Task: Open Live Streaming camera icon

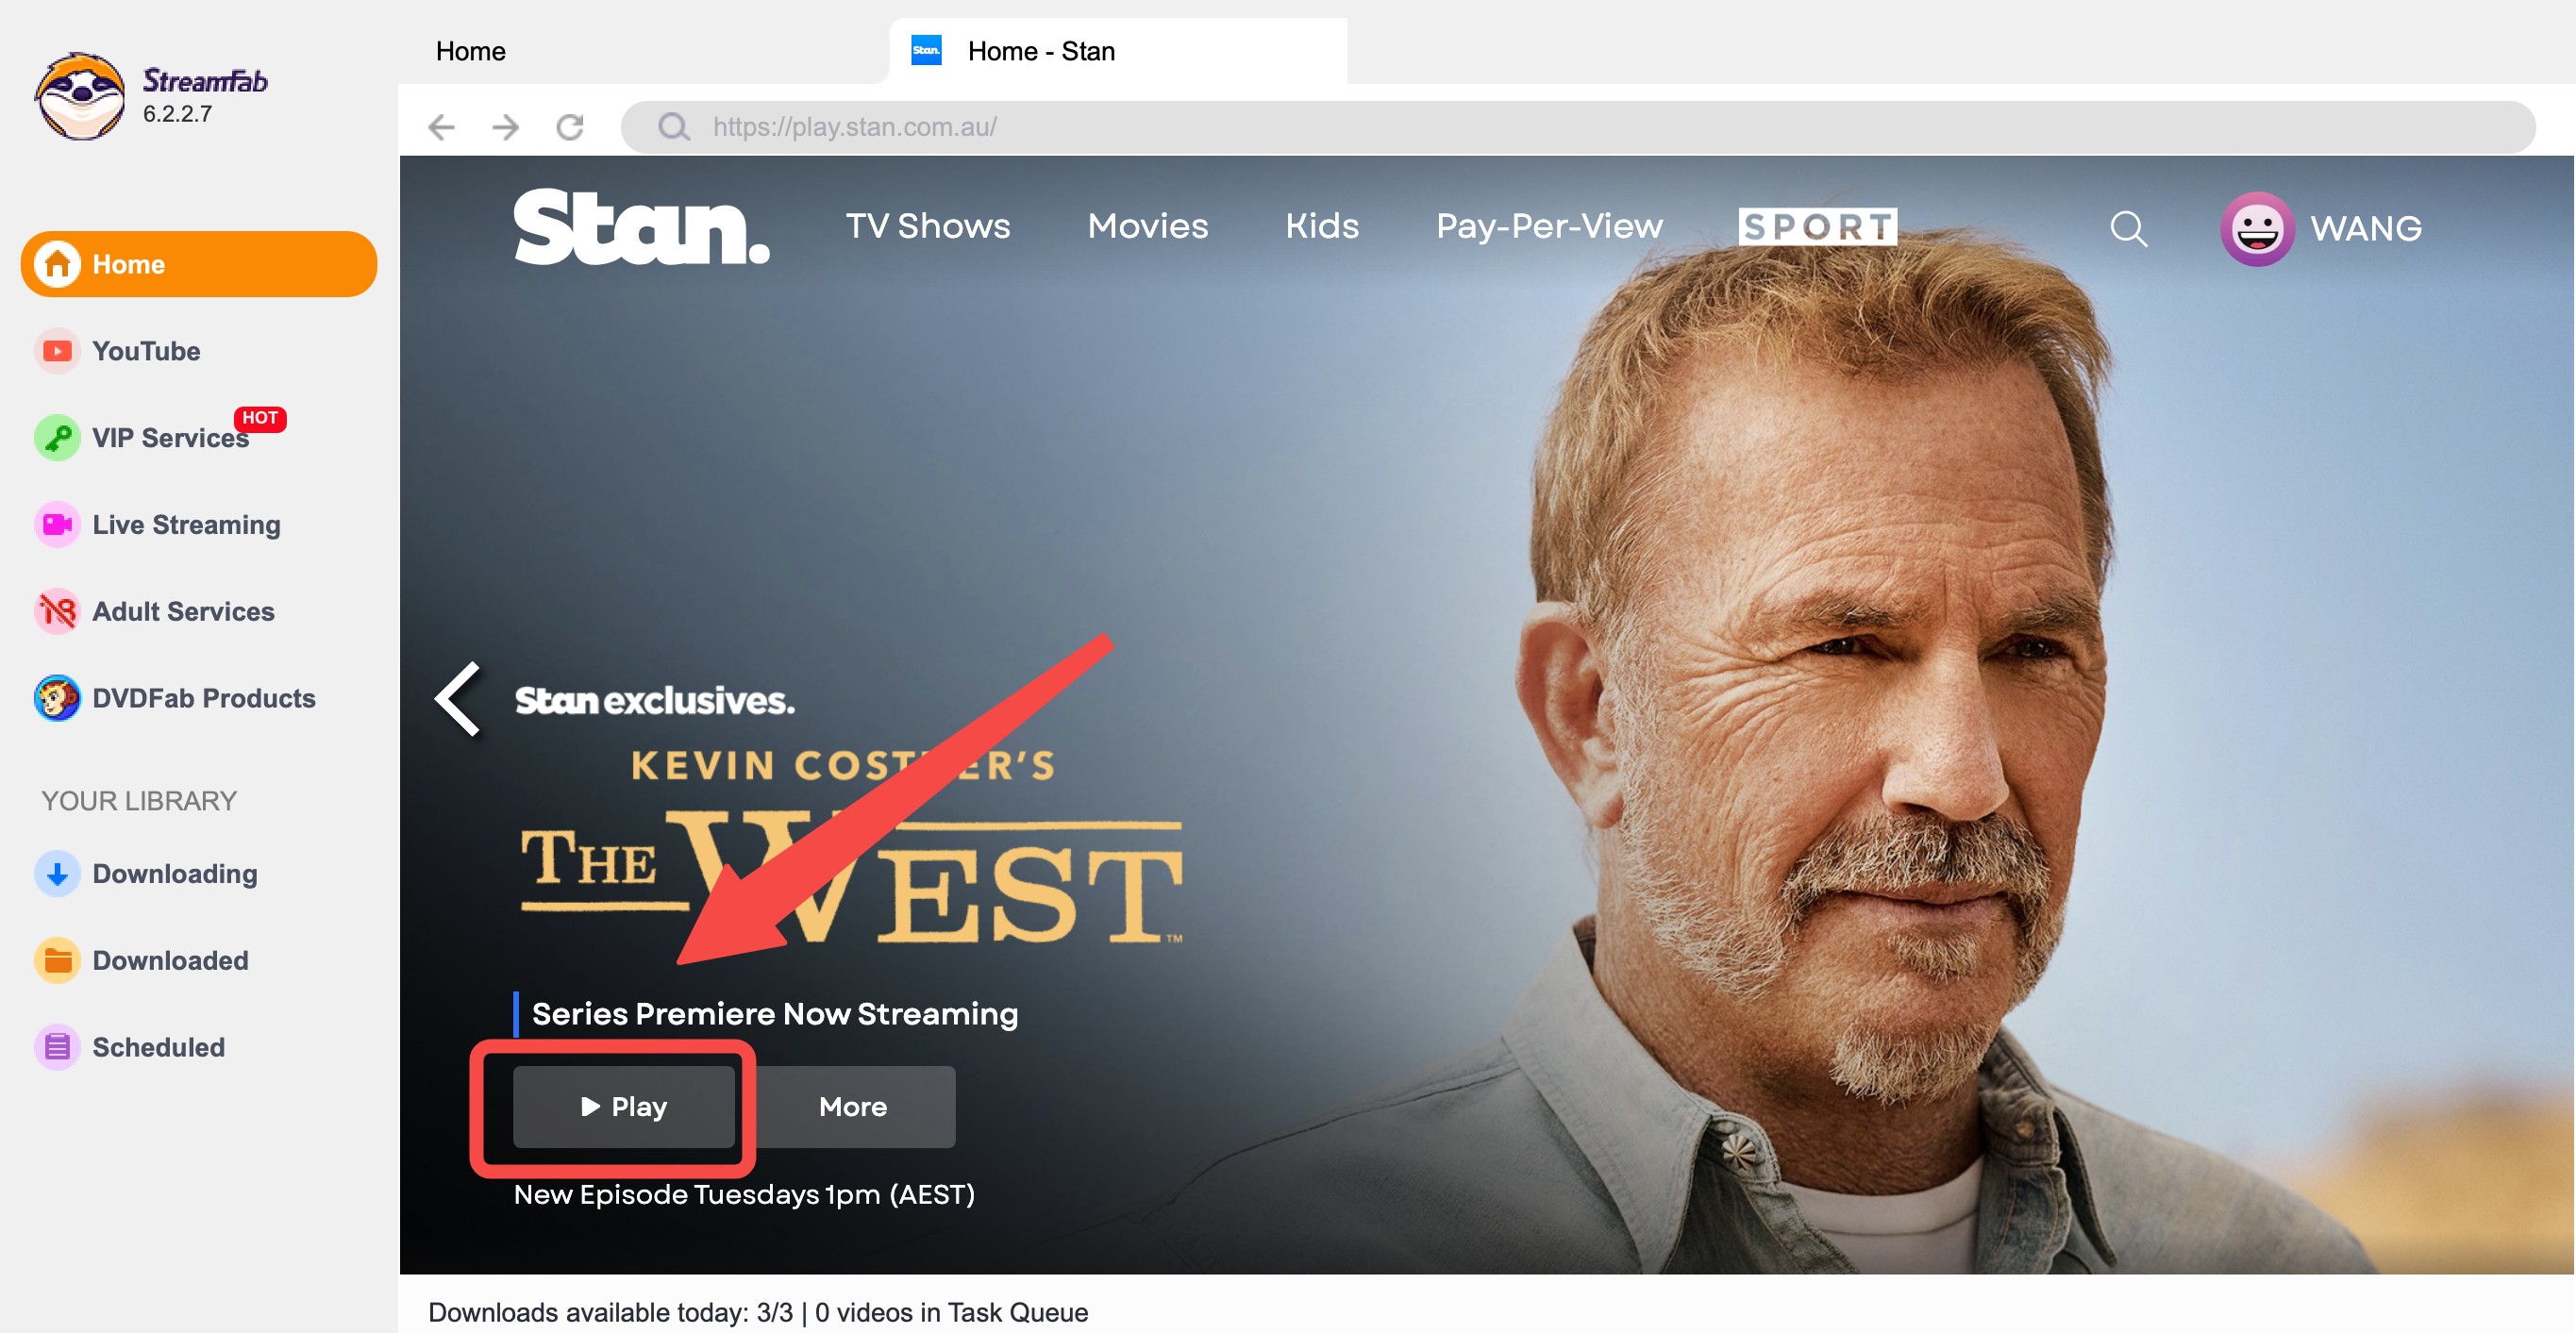Action: click(x=57, y=525)
